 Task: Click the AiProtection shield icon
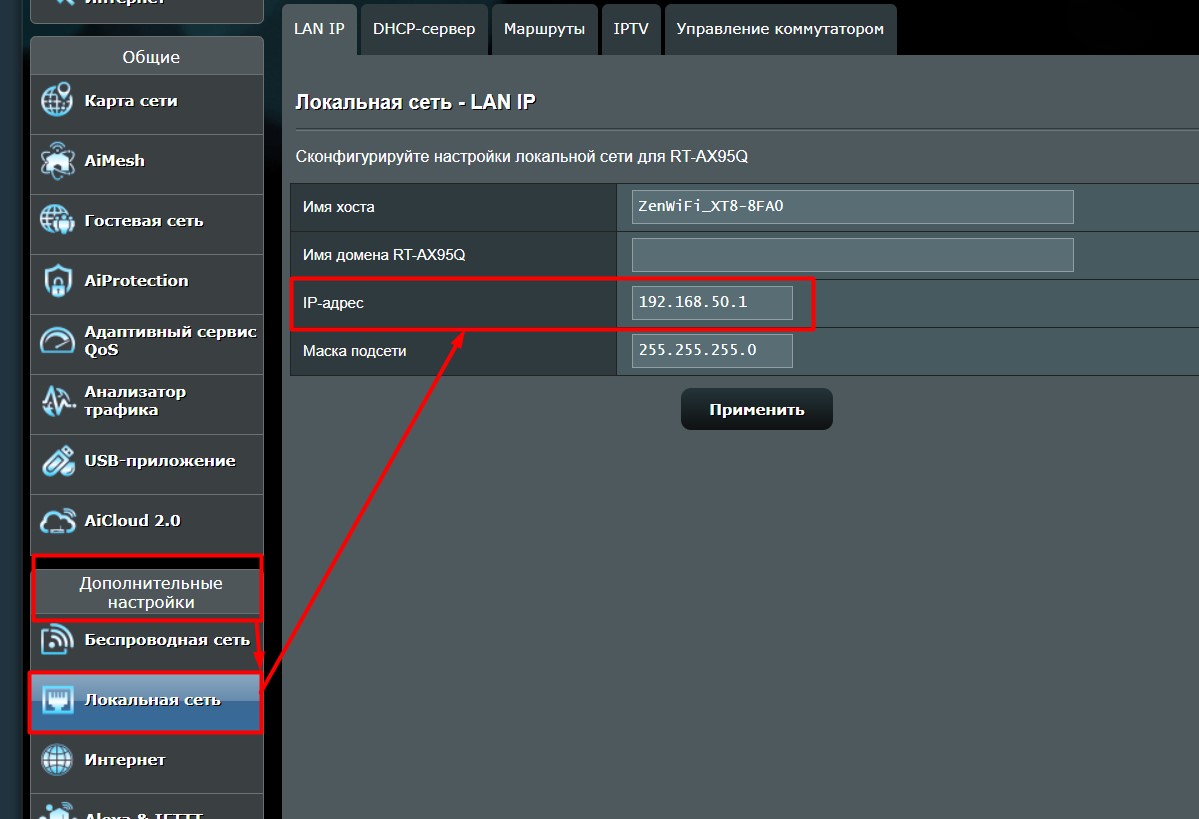click(57, 281)
